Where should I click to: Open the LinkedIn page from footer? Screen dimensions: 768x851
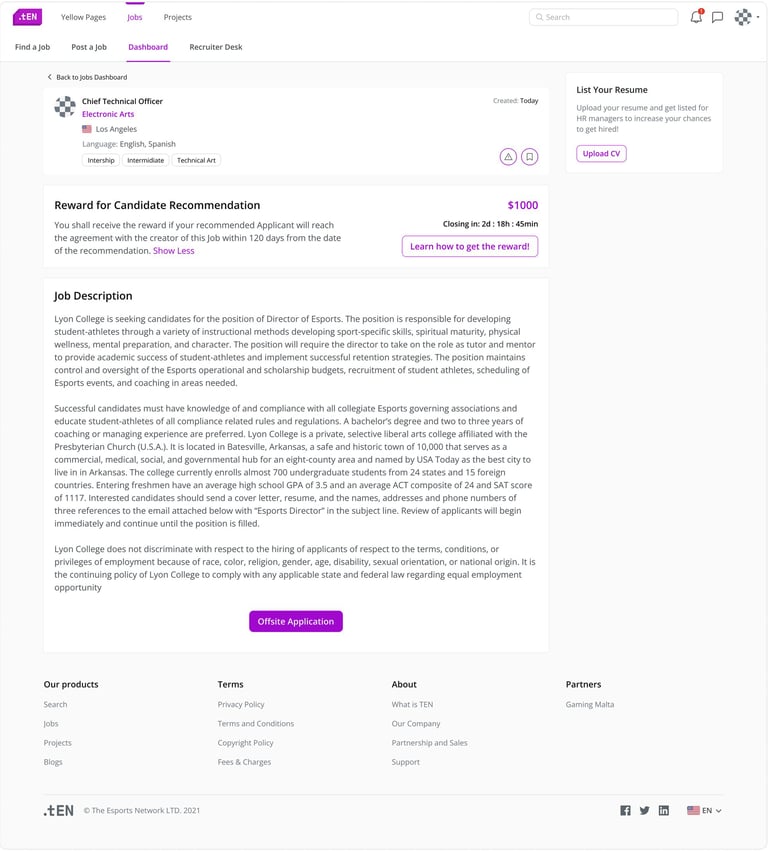click(x=663, y=810)
